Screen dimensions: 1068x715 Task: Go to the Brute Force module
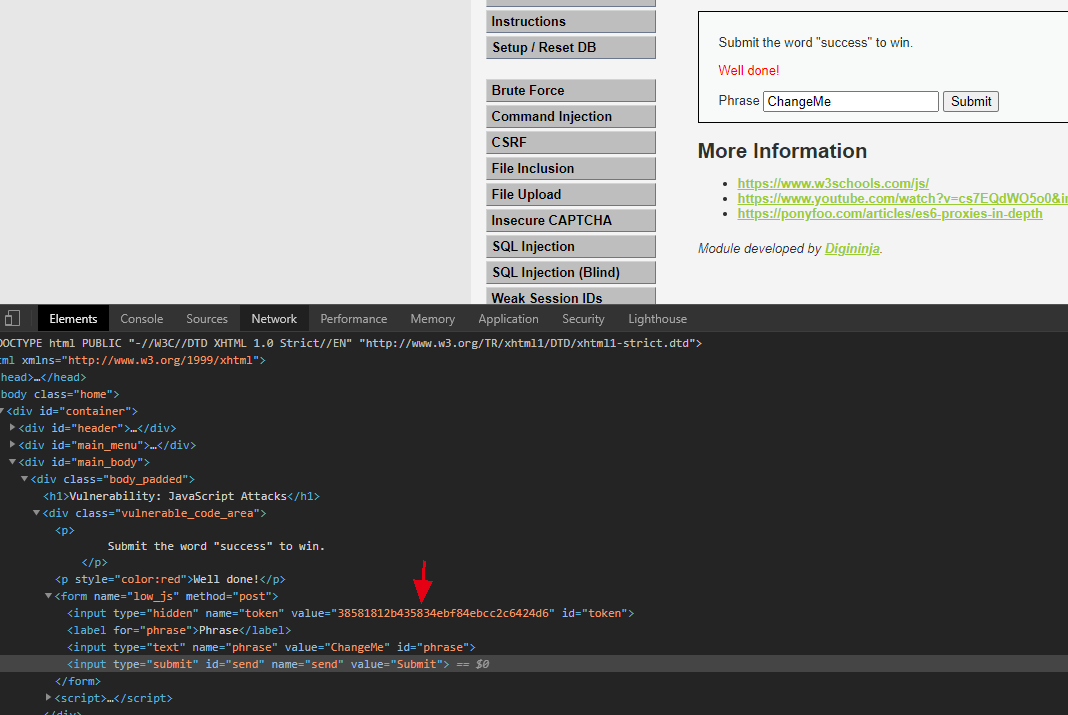coord(571,91)
